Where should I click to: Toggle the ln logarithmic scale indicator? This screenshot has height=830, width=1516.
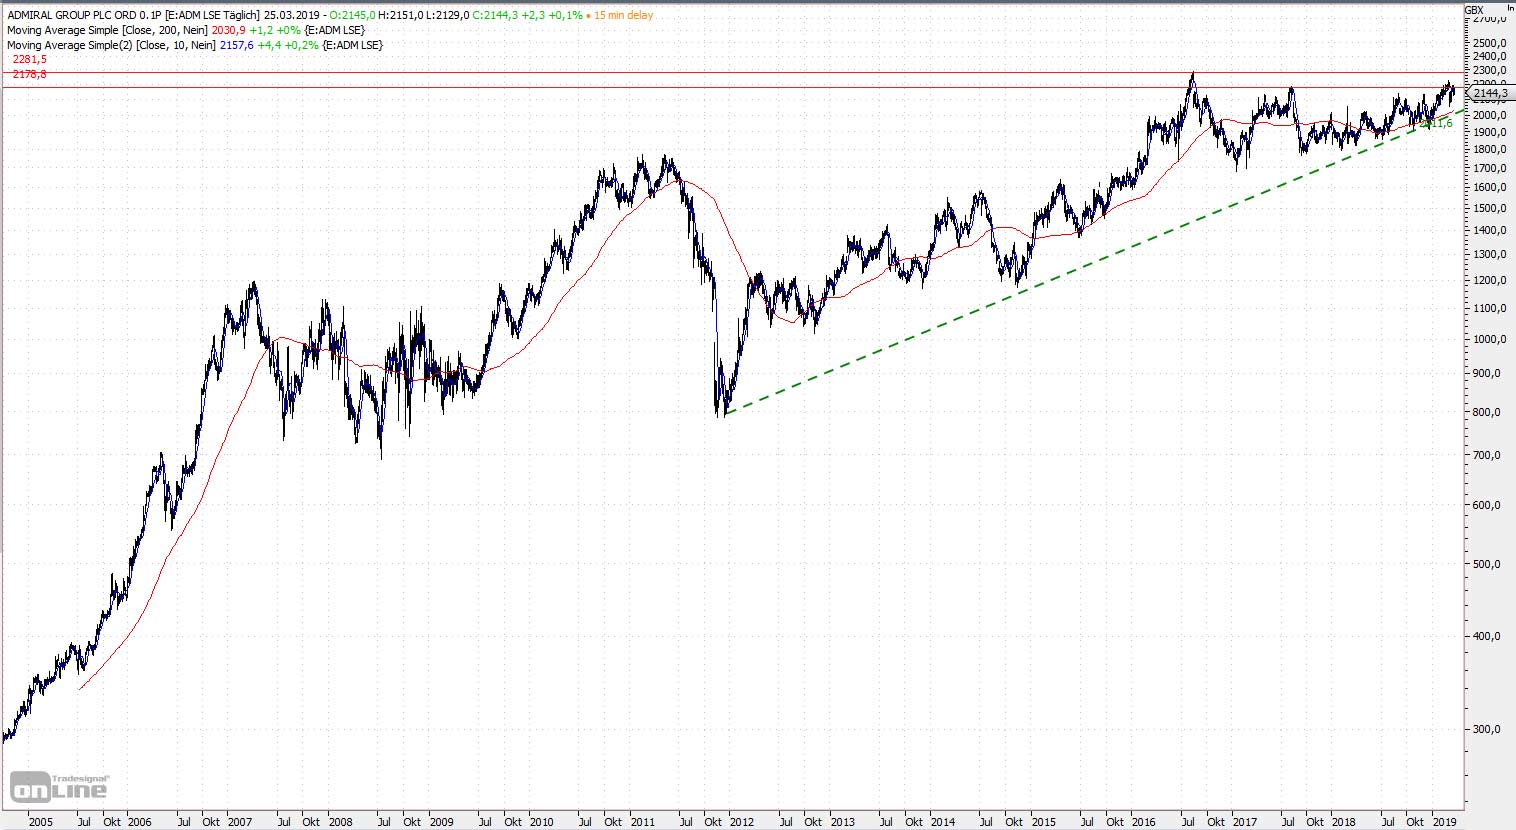click(1510, 8)
